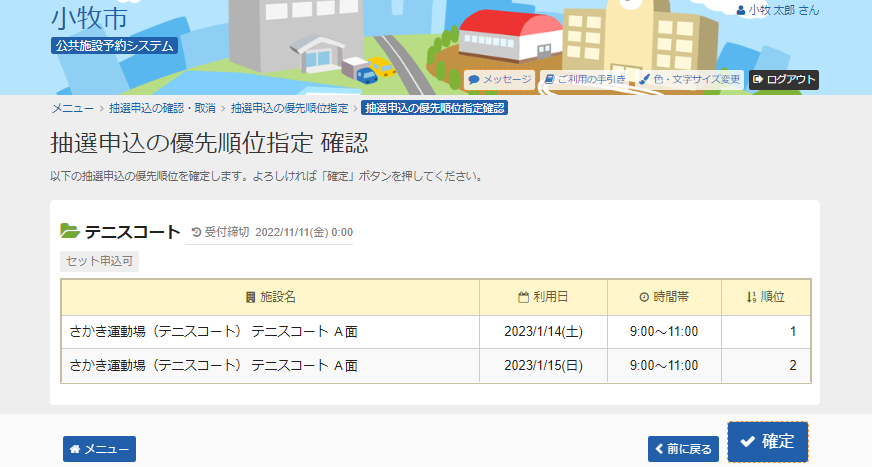Go back with 前に戻る button
The height and width of the screenshot is (467, 872).
click(683, 449)
